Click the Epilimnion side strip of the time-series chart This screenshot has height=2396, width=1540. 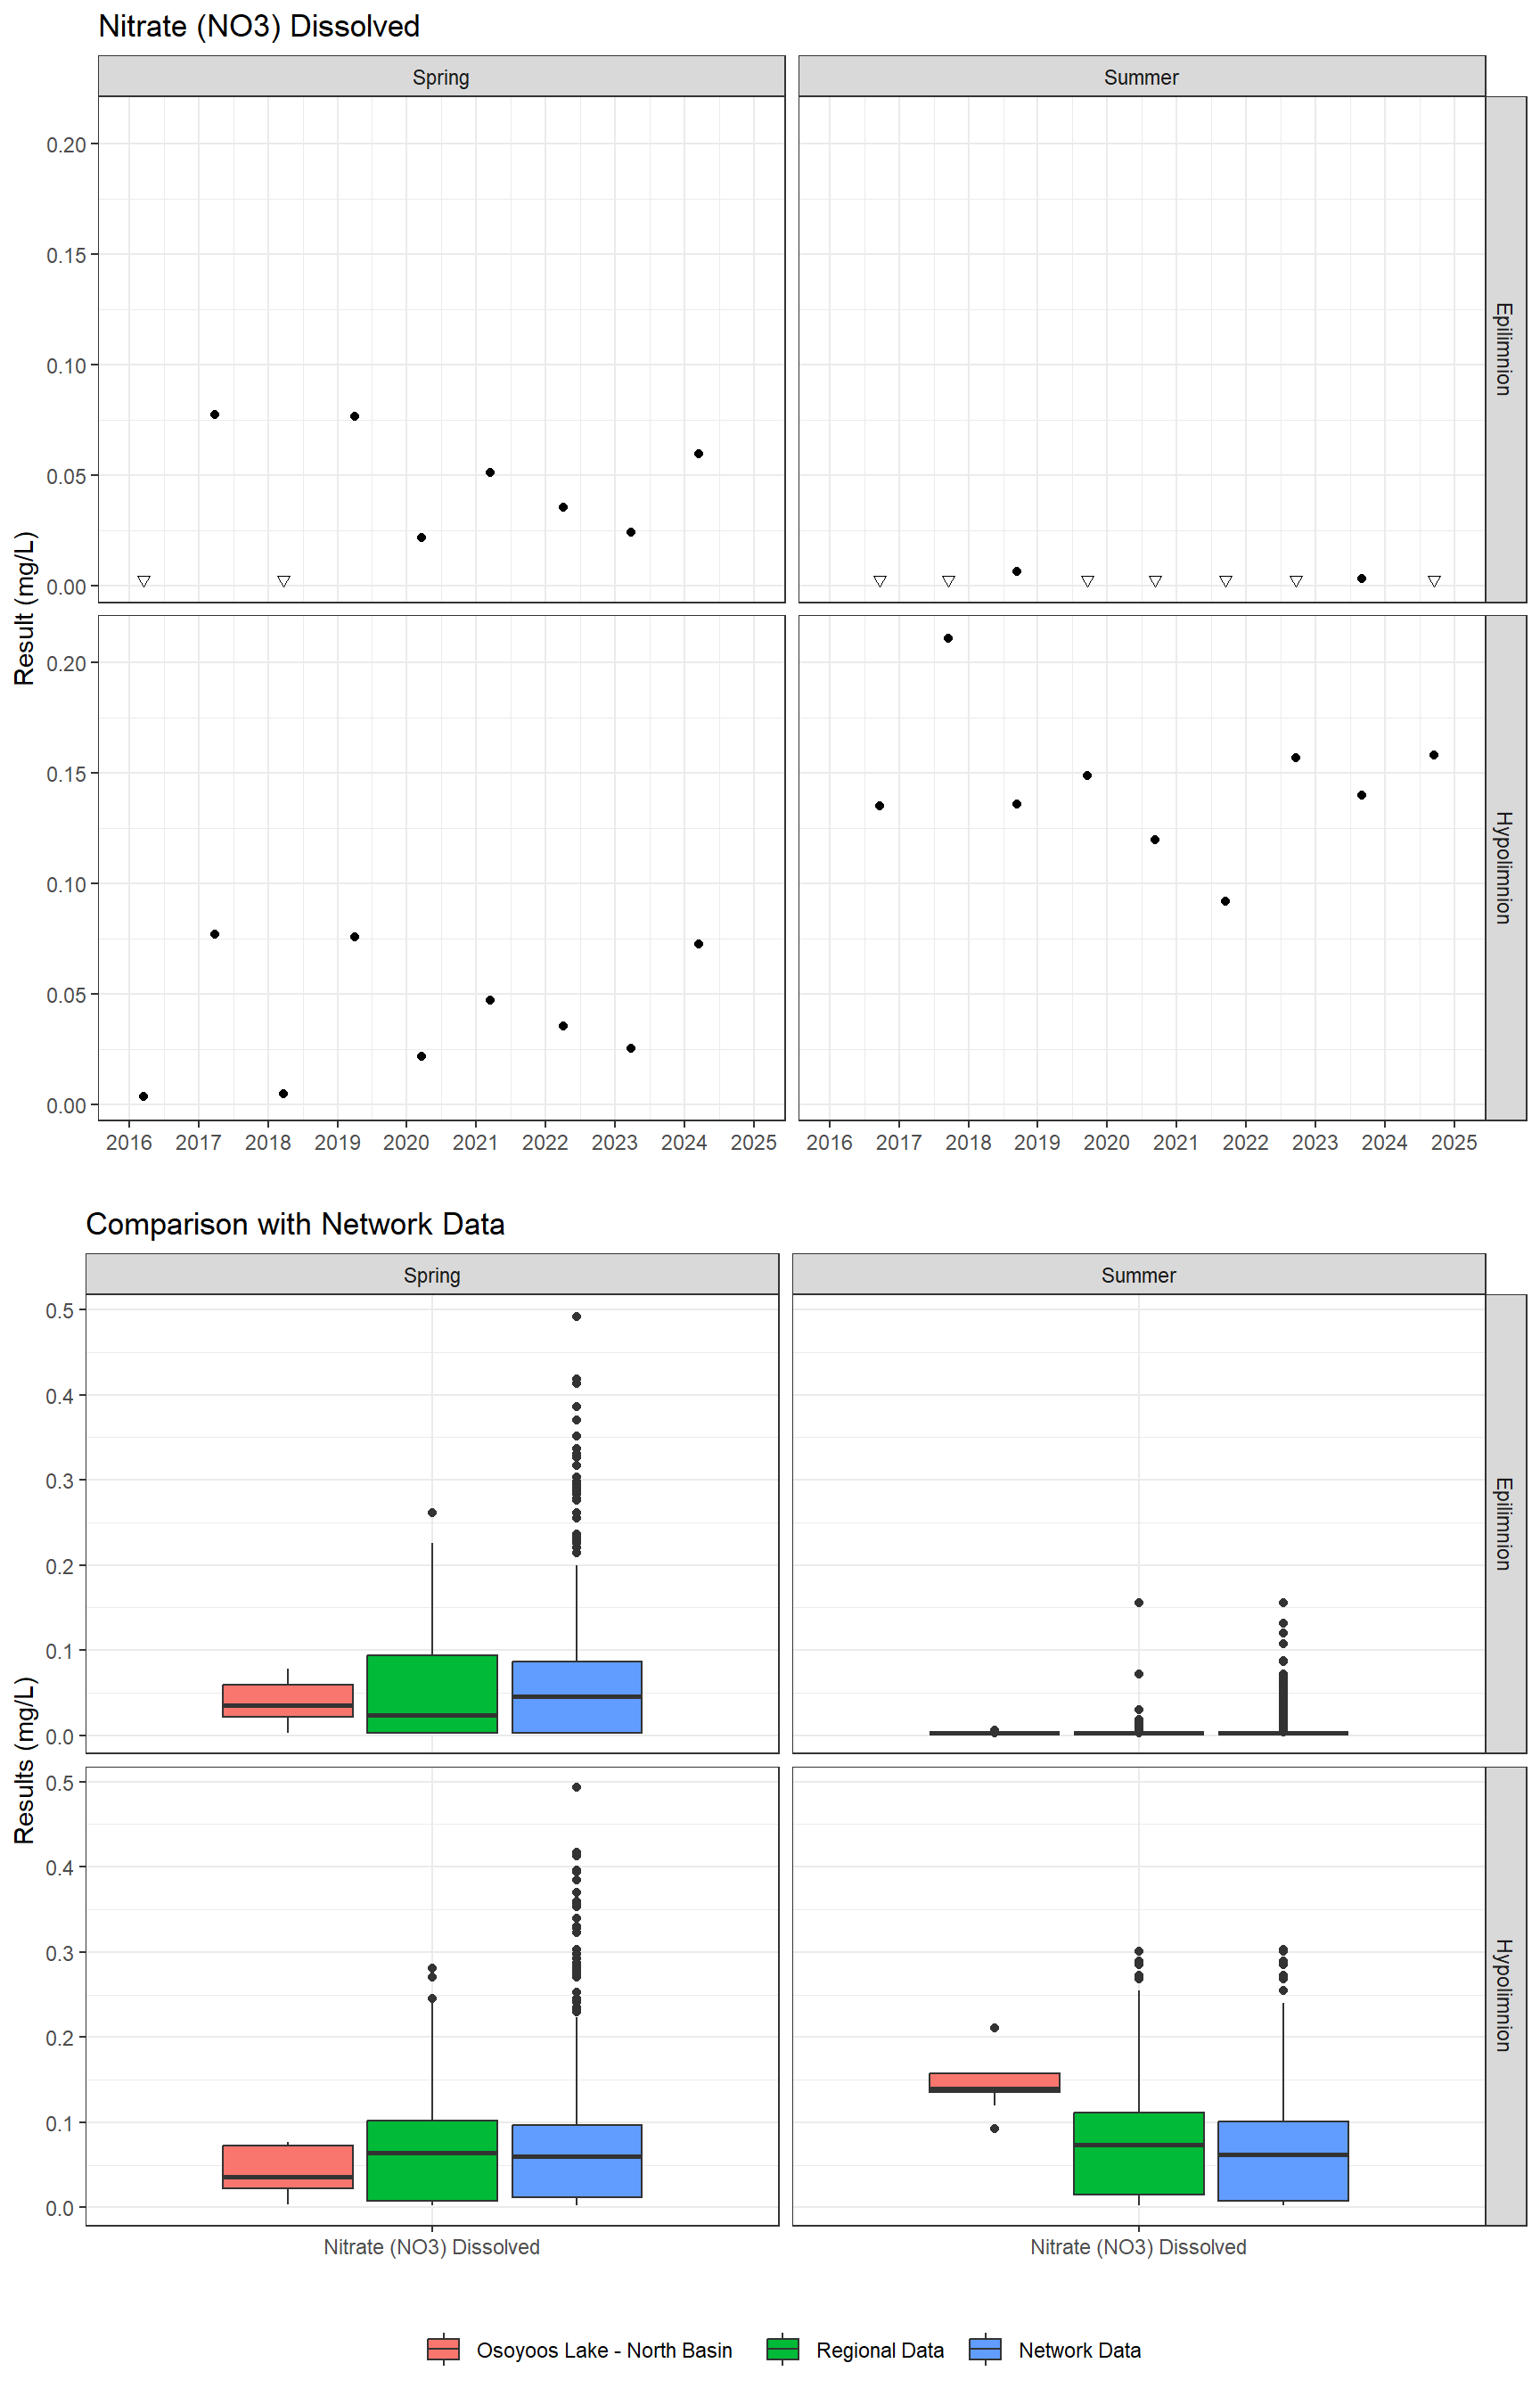1504,349
